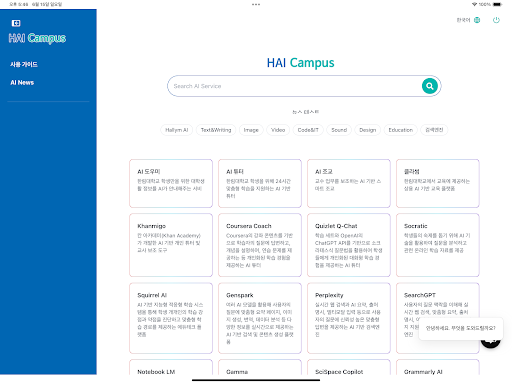Open the Grammarly AI service card
512x384 pixels.
tap(438, 367)
